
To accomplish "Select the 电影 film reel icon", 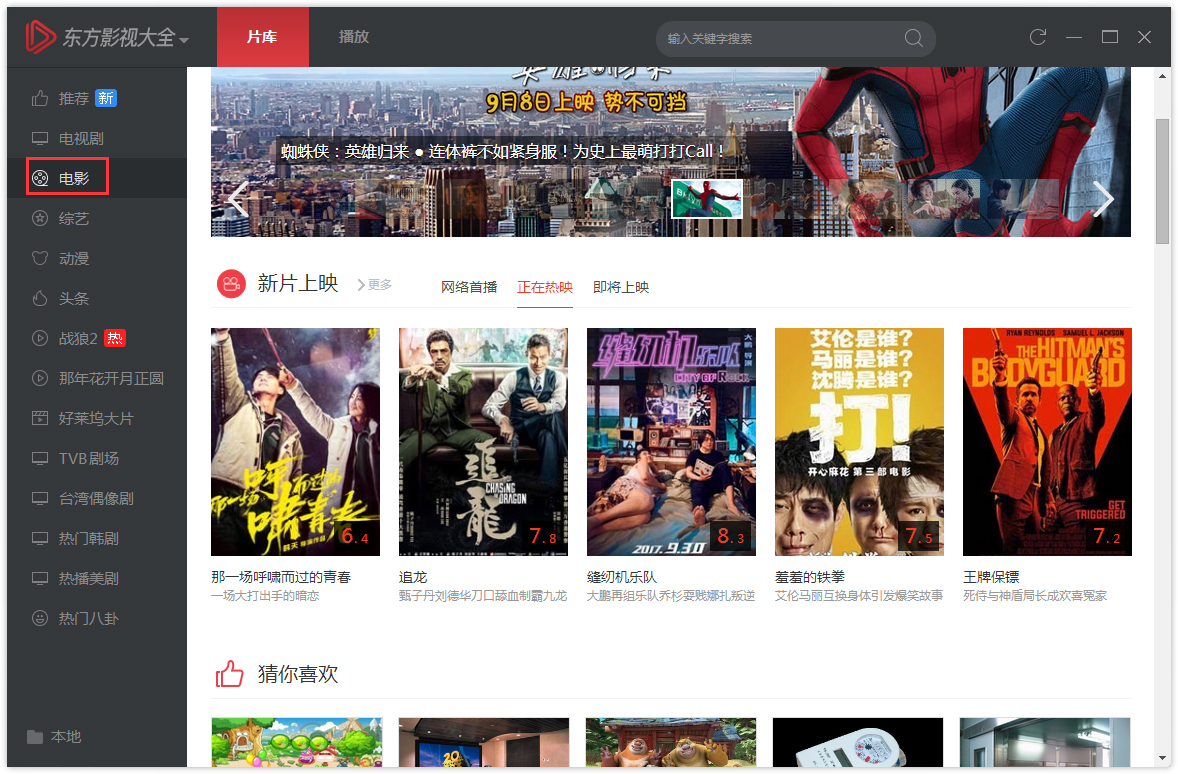I will (40, 178).
